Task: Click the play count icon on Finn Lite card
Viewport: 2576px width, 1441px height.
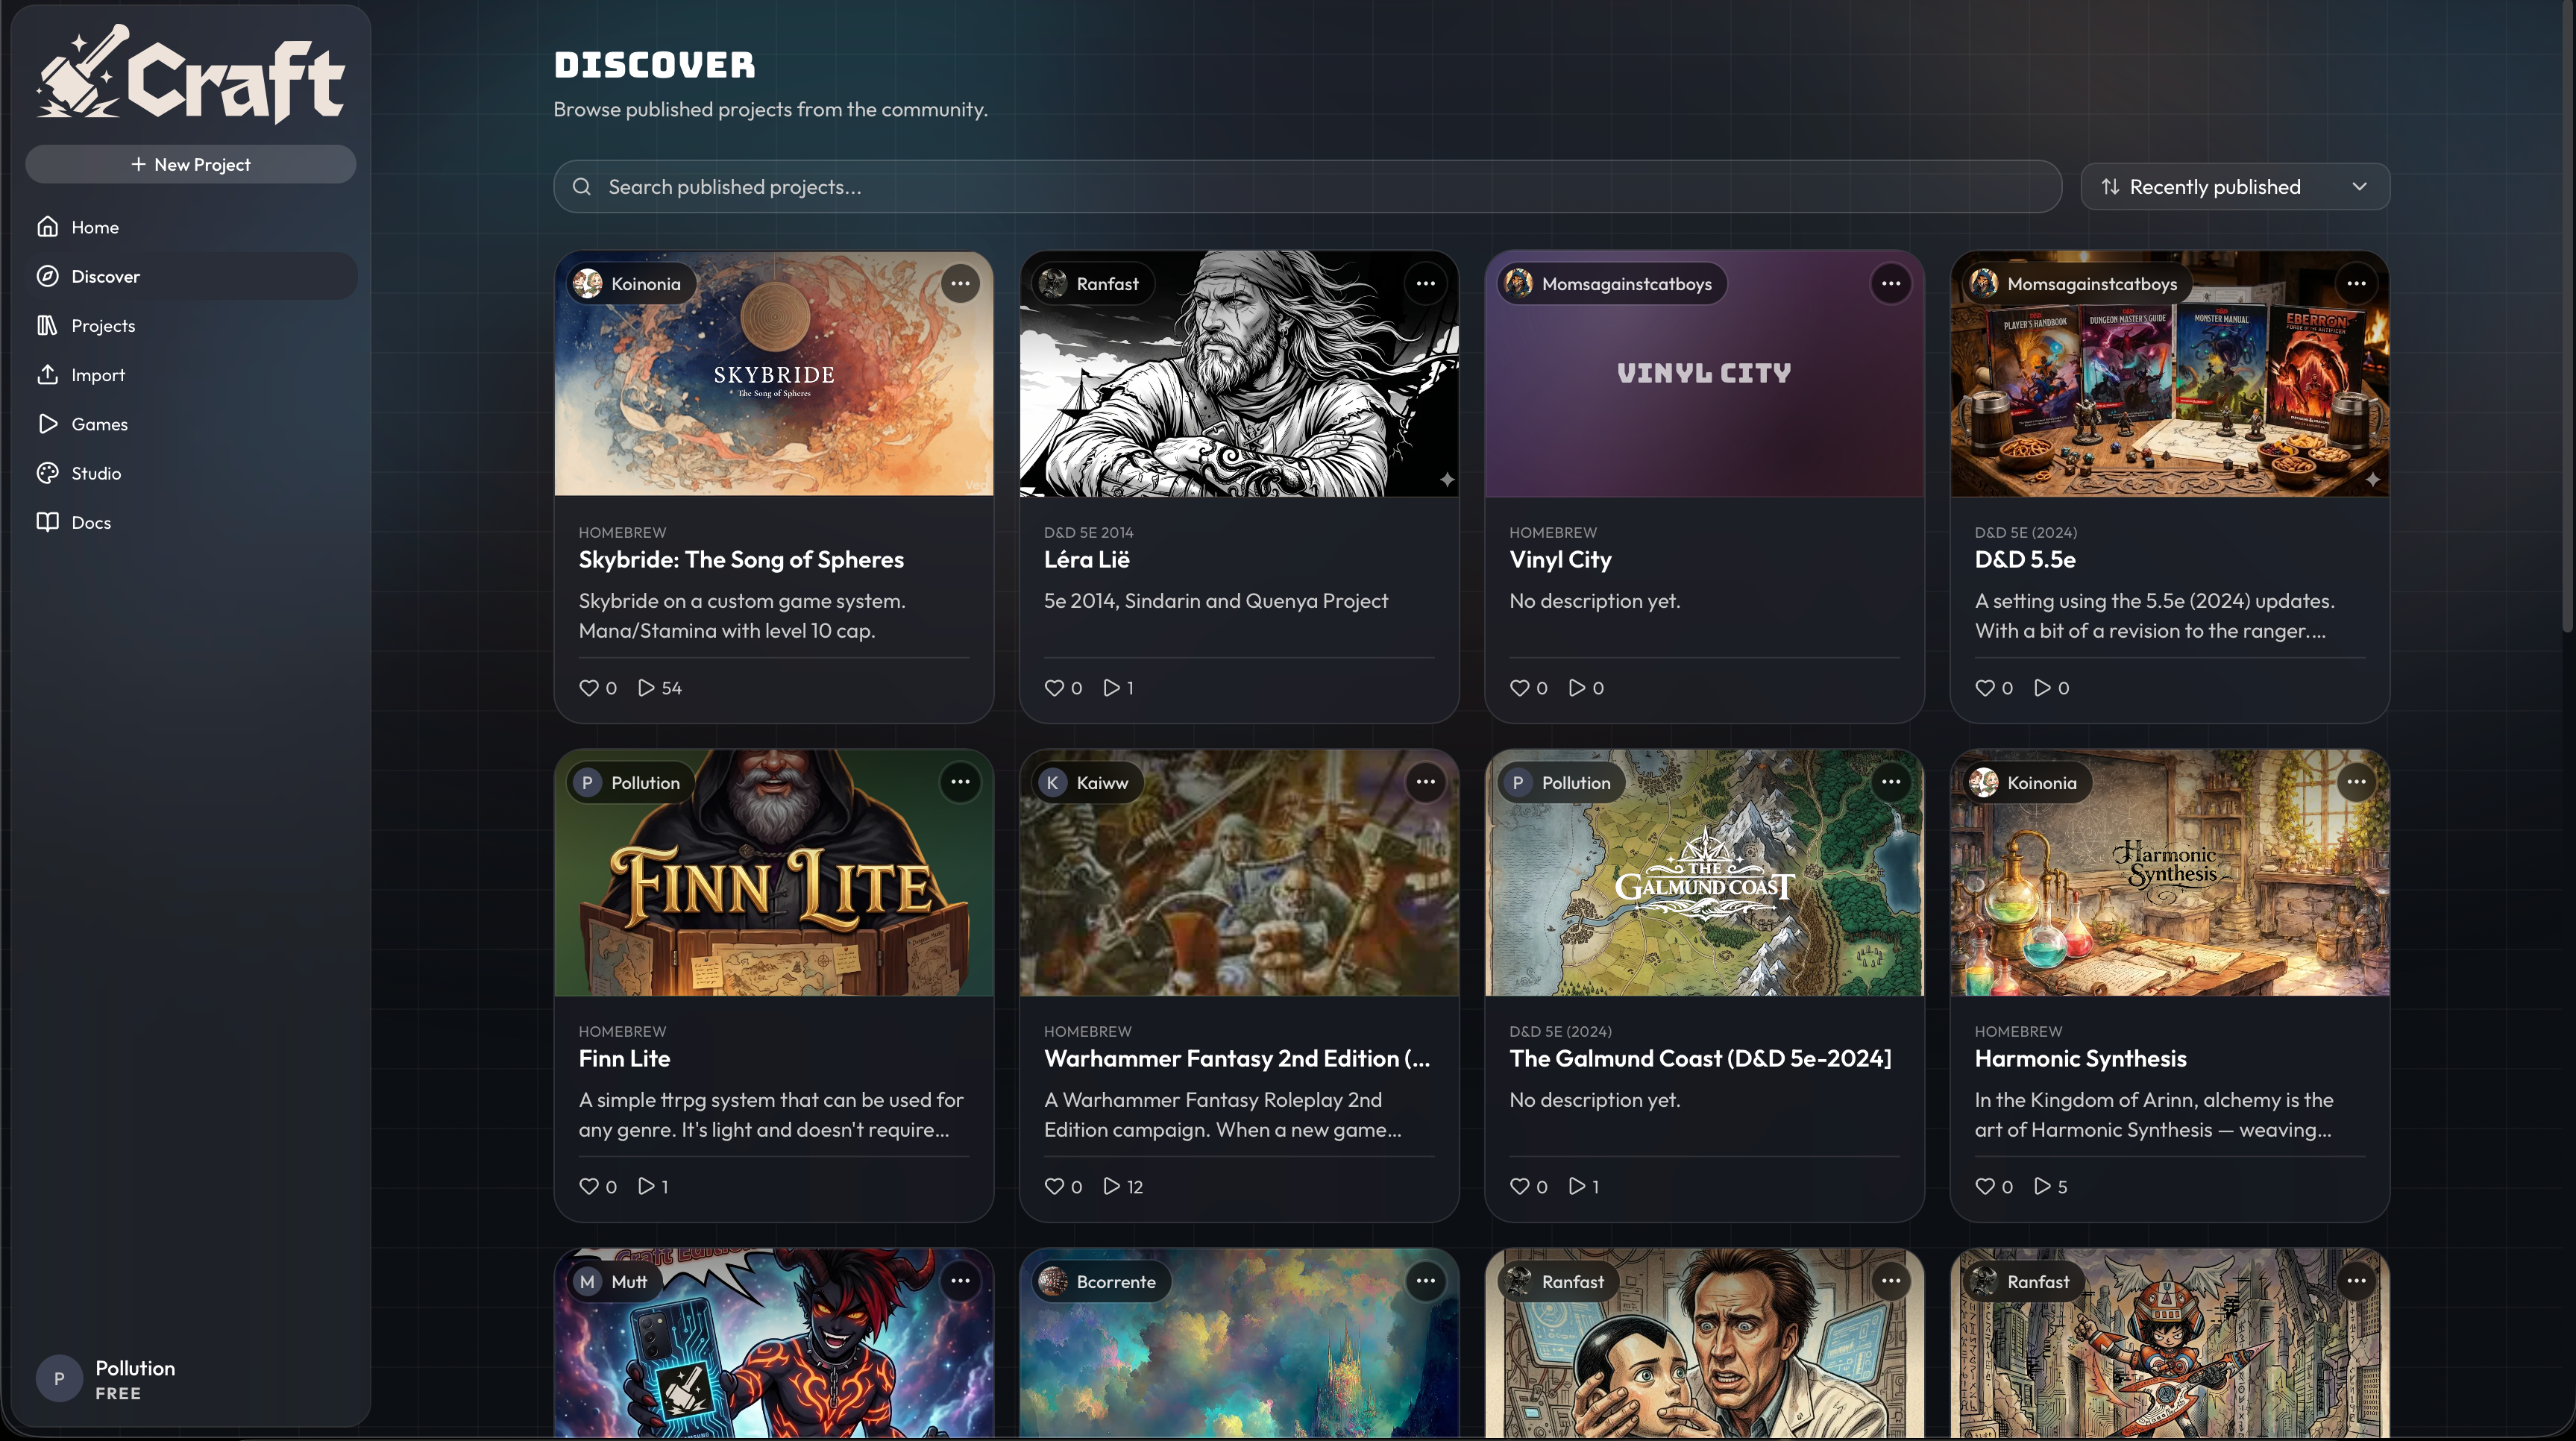Action: (x=647, y=1186)
